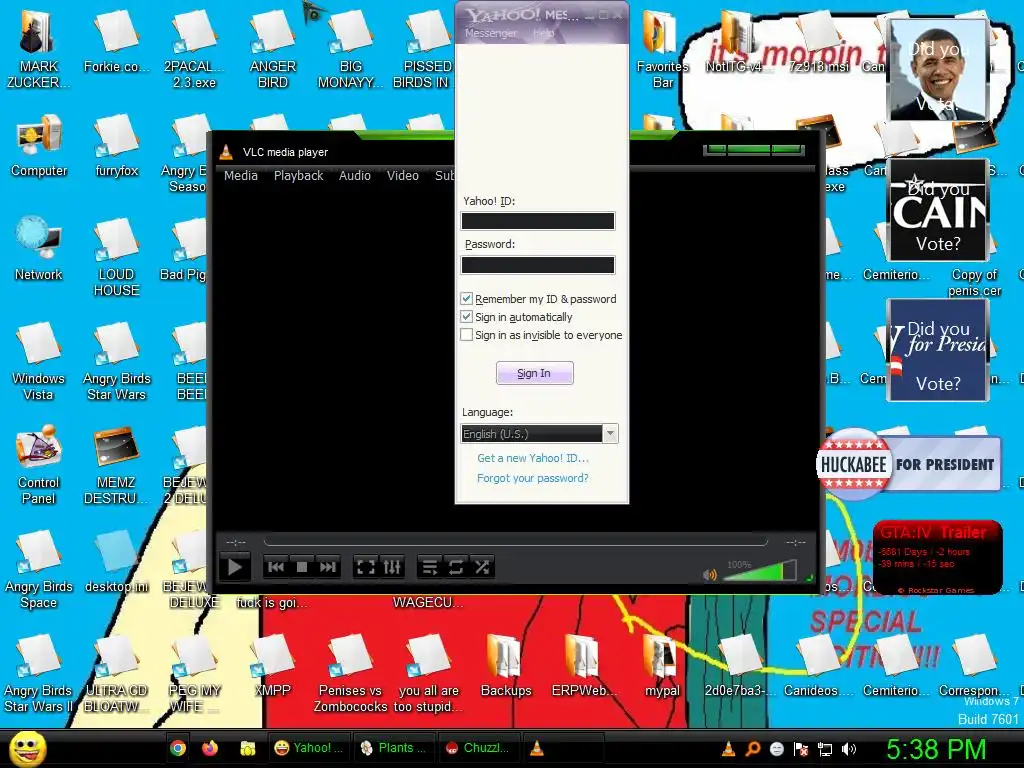1024x768 pixels.
Task: Click the Yahoo! ID input field
Action: pyautogui.click(x=537, y=221)
